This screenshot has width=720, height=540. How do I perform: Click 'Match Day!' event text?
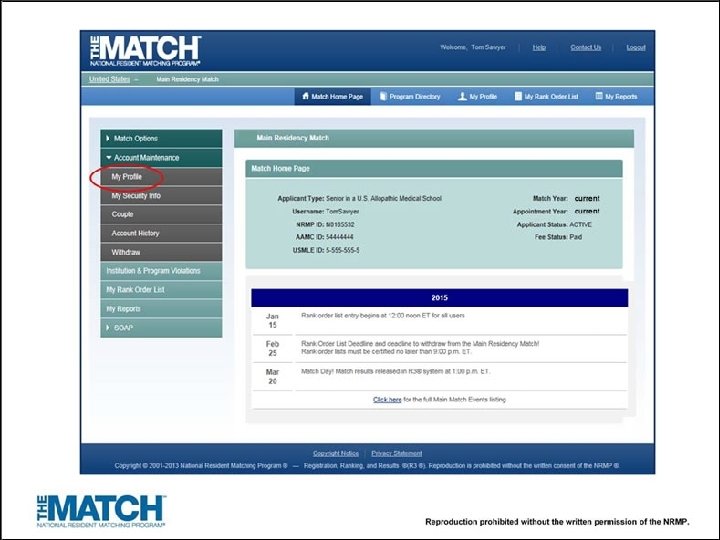395,371
